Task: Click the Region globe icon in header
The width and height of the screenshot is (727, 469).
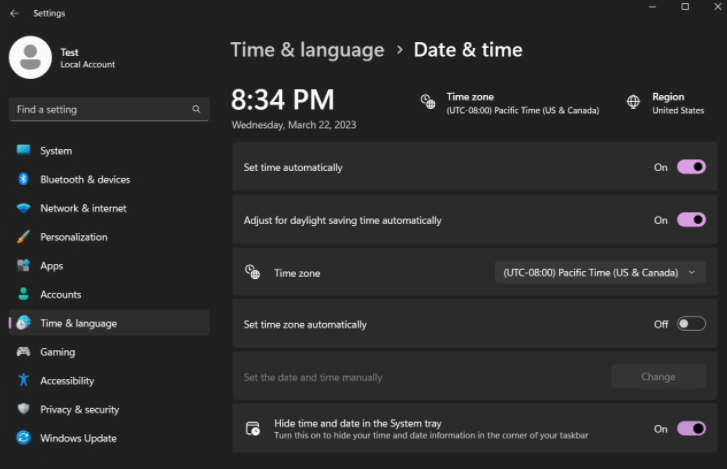Action: (633, 101)
